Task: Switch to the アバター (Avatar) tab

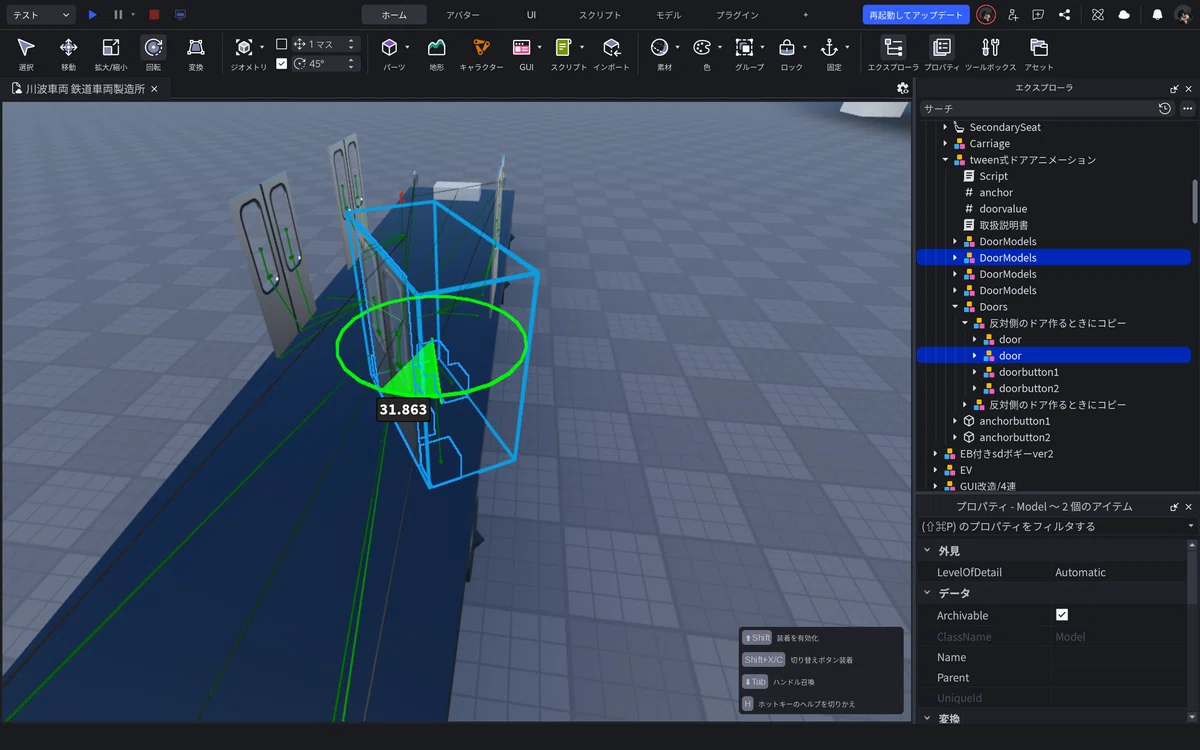Action: (463, 15)
